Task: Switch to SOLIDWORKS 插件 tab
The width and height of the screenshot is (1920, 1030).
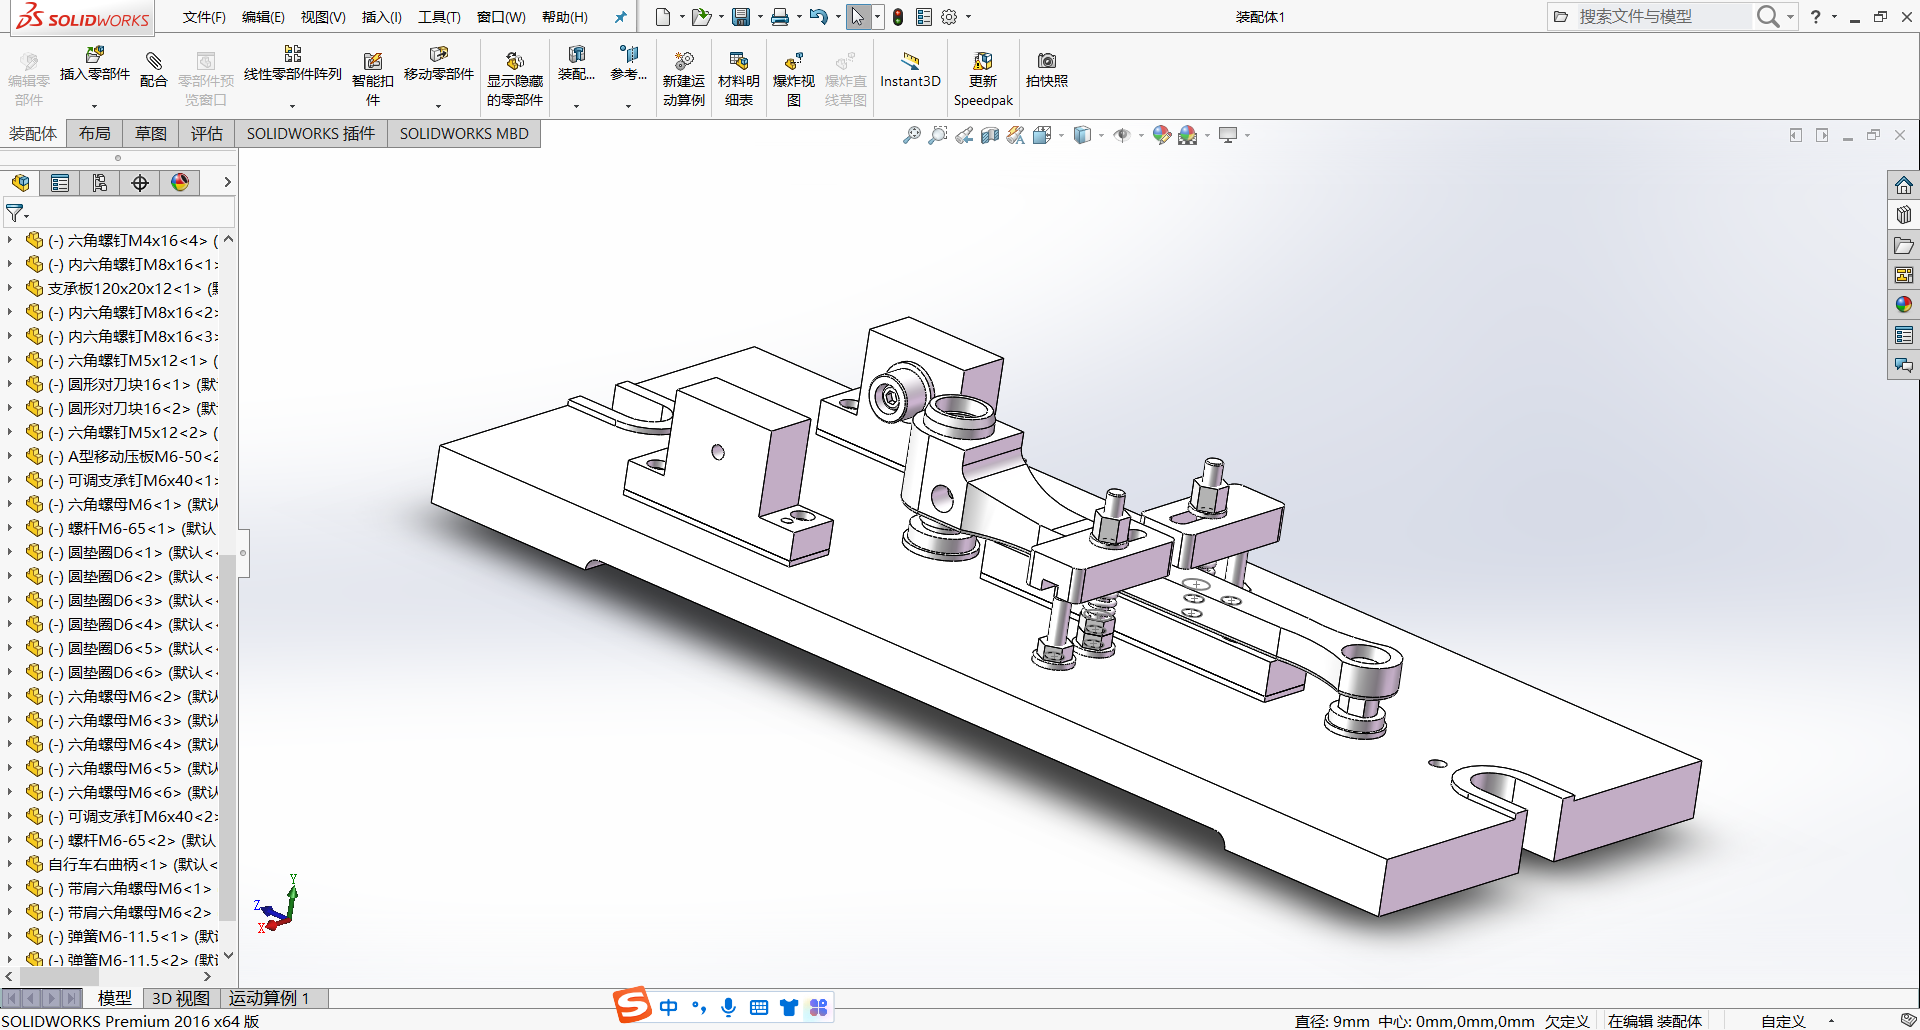Action: click(x=311, y=134)
